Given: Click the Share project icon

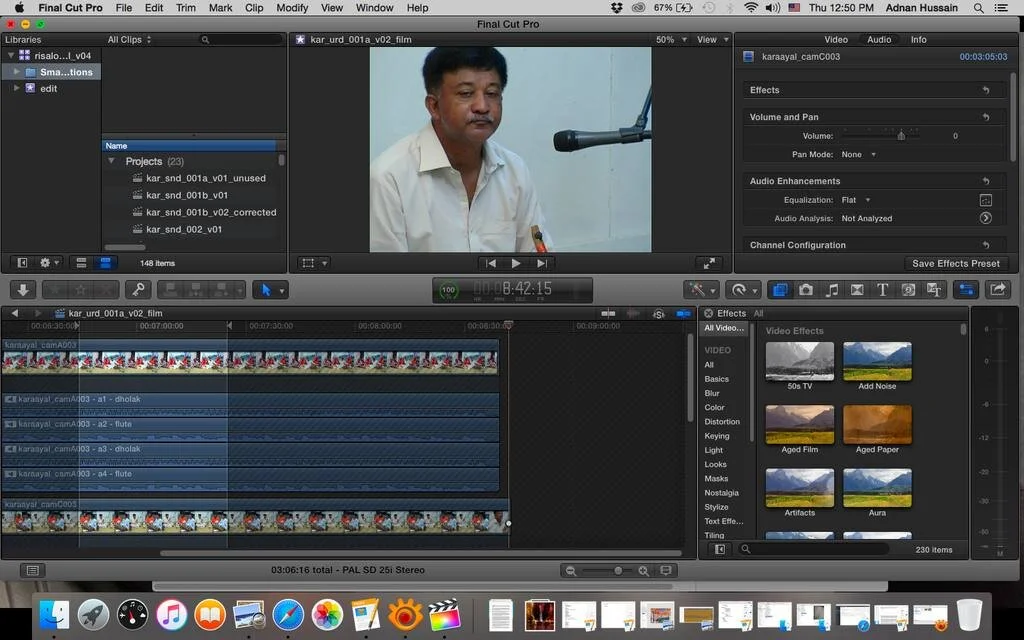Looking at the screenshot, I should 997,290.
